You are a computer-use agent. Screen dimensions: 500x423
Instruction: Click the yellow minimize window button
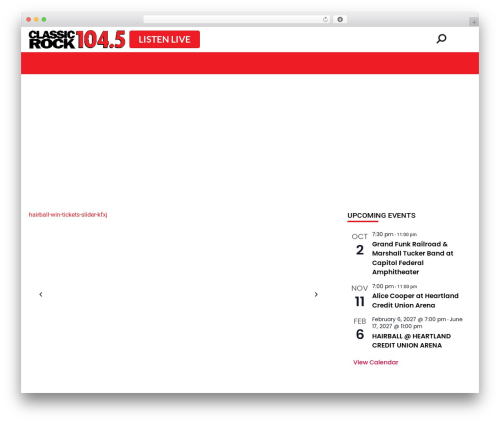tap(36, 19)
